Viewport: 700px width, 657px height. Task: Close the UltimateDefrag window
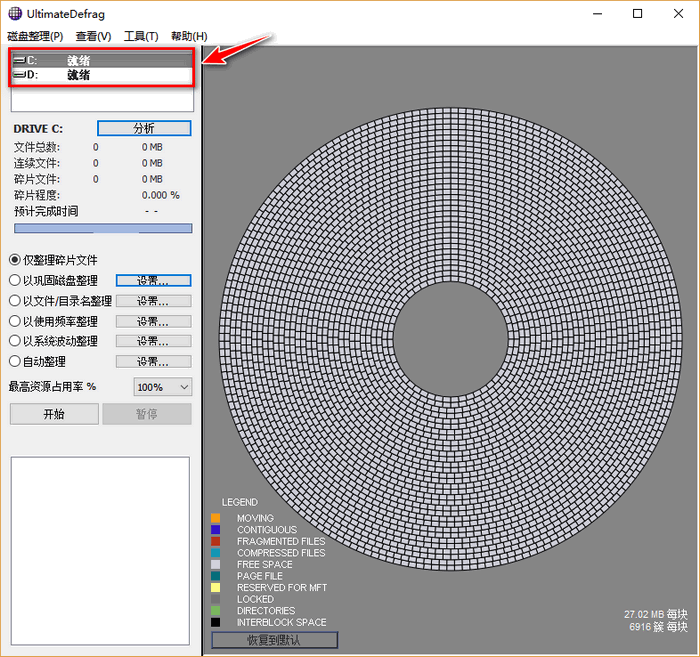tap(679, 13)
